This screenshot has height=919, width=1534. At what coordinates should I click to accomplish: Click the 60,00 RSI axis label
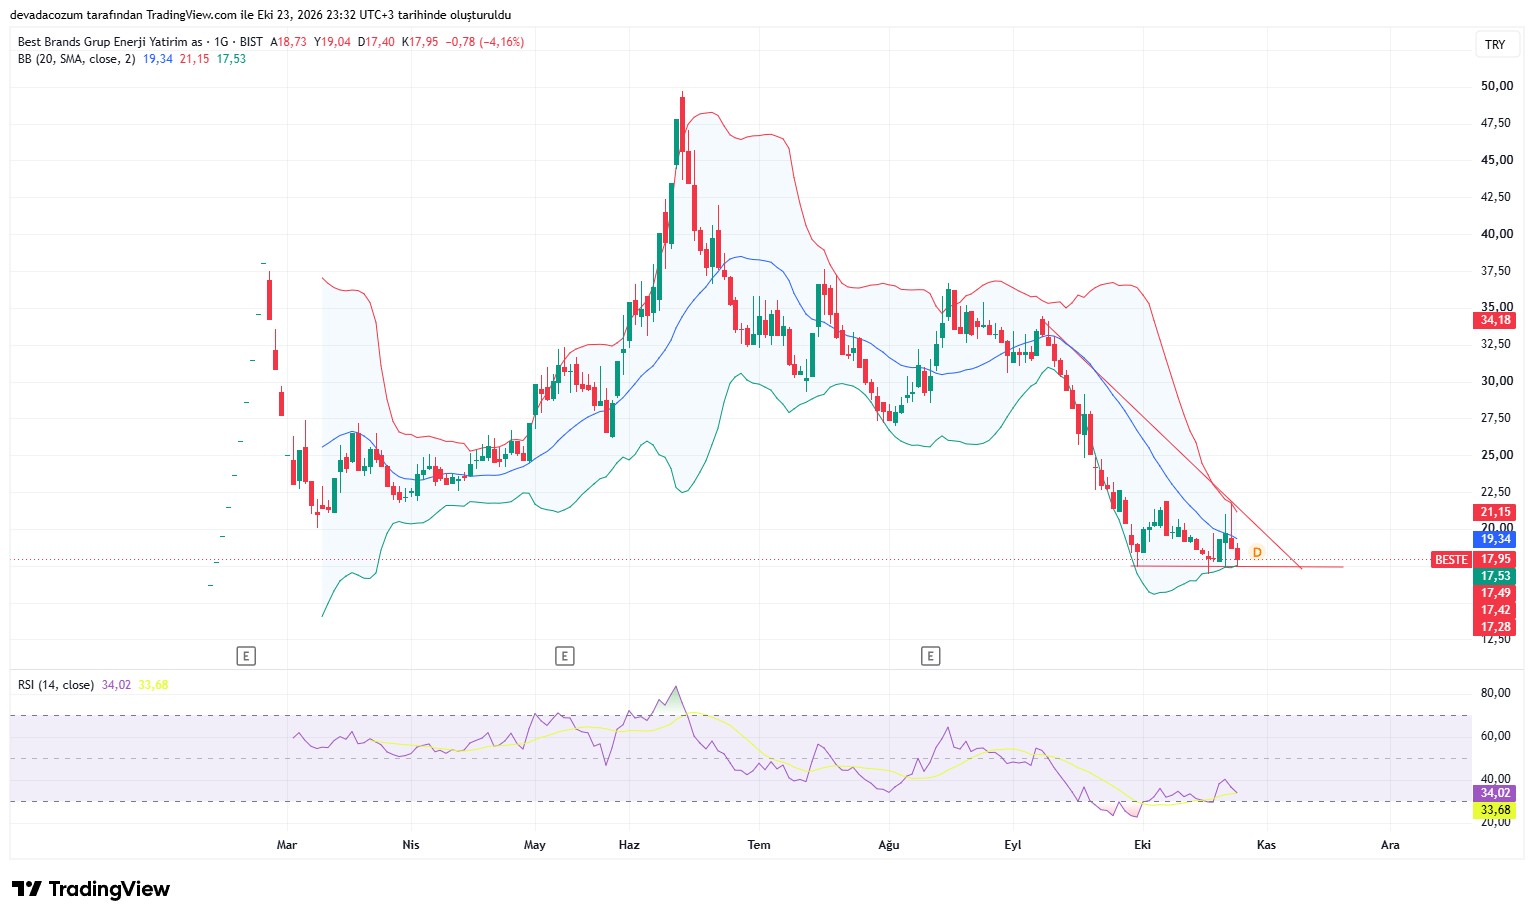[1495, 736]
